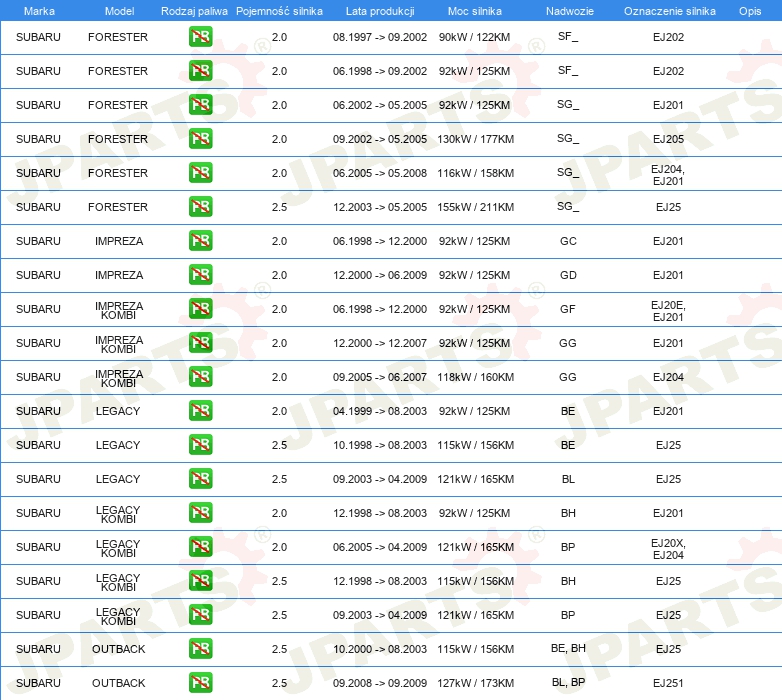Click the Moc silnika column header

tap(474, 11)
